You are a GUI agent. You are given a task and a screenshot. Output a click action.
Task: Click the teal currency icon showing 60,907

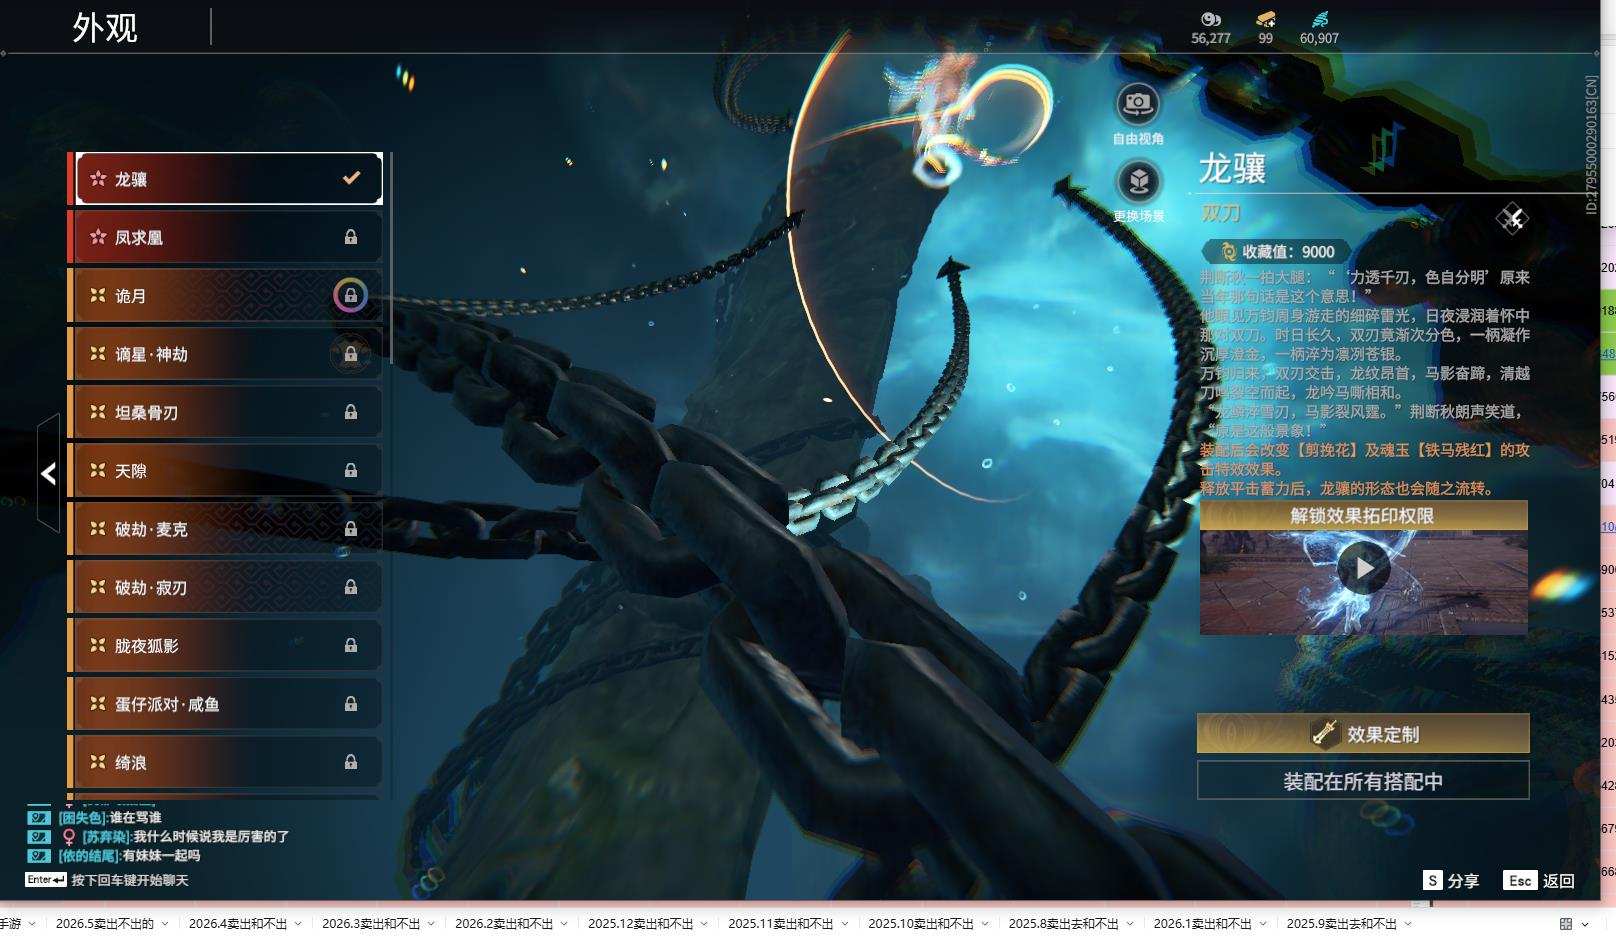click(1319, 19)
